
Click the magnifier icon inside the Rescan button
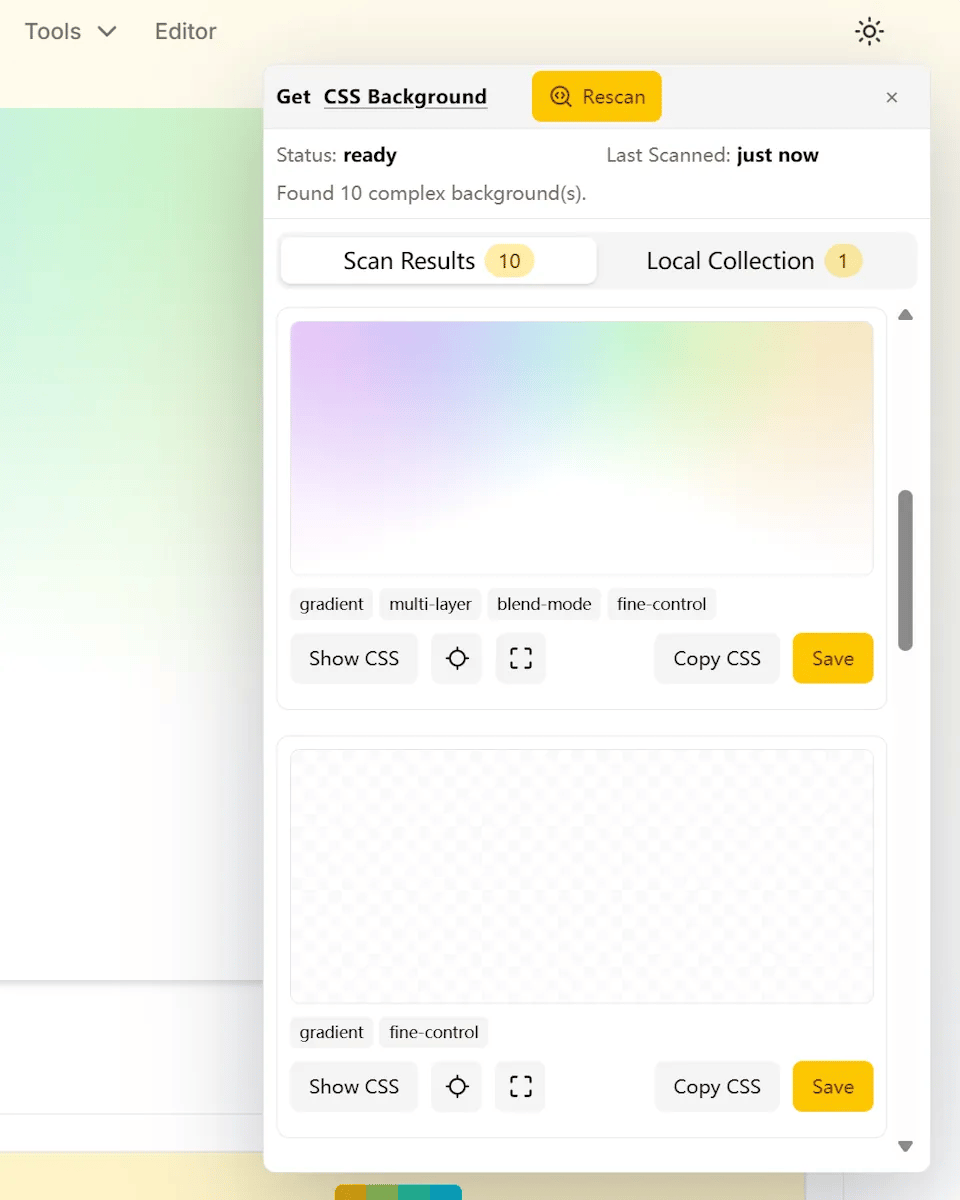(560, 96)
